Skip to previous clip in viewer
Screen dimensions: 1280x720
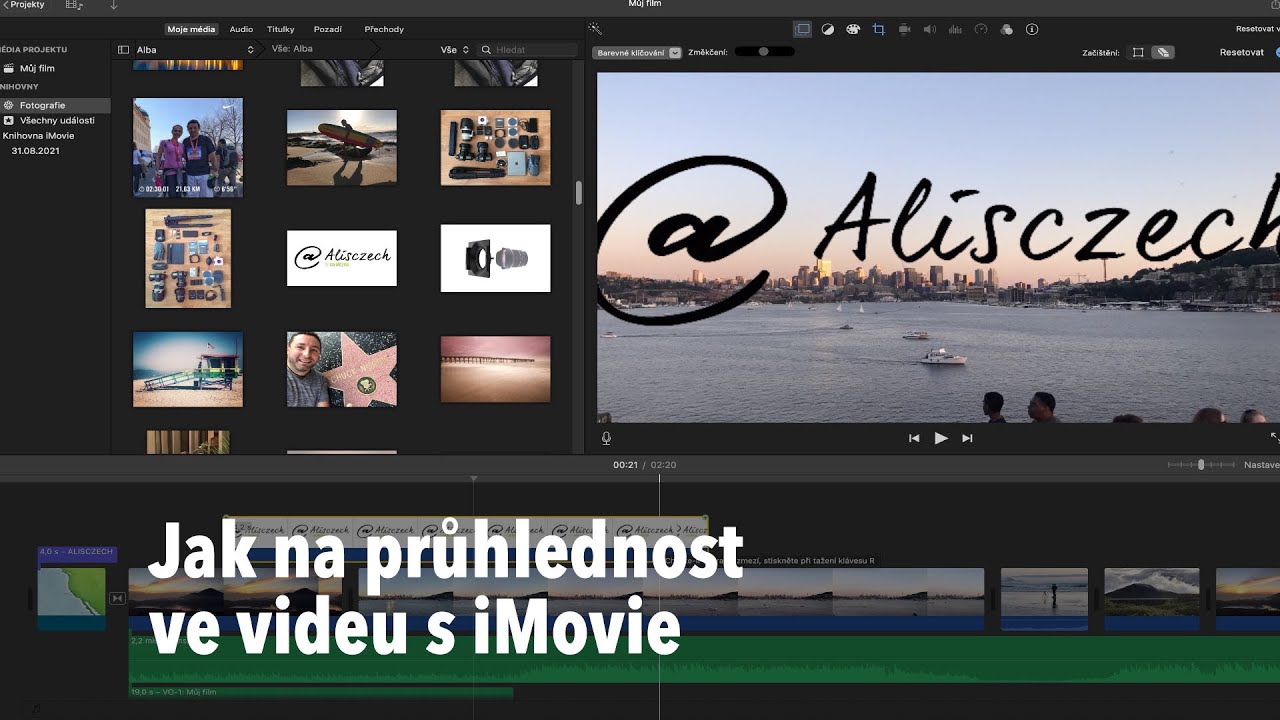[914, 438]
